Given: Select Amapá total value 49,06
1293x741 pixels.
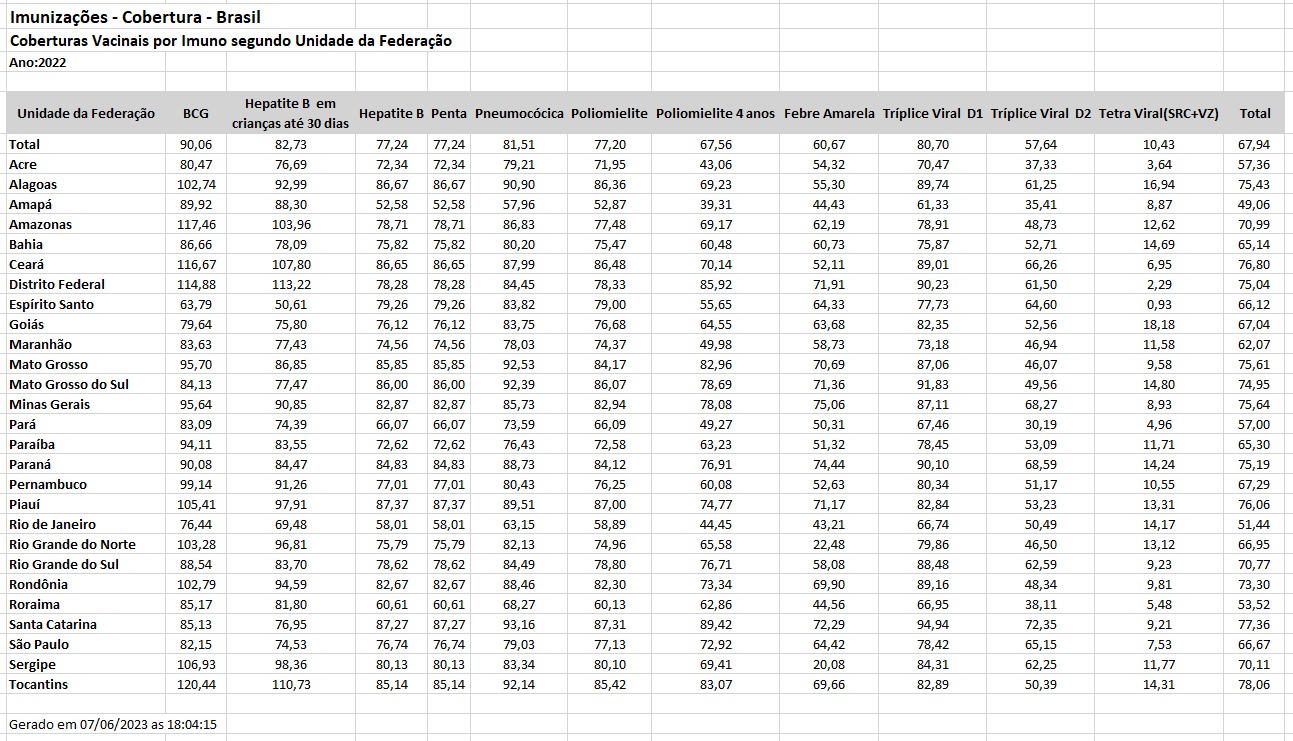Looking at the screenshot, I should pos(1254,204).
